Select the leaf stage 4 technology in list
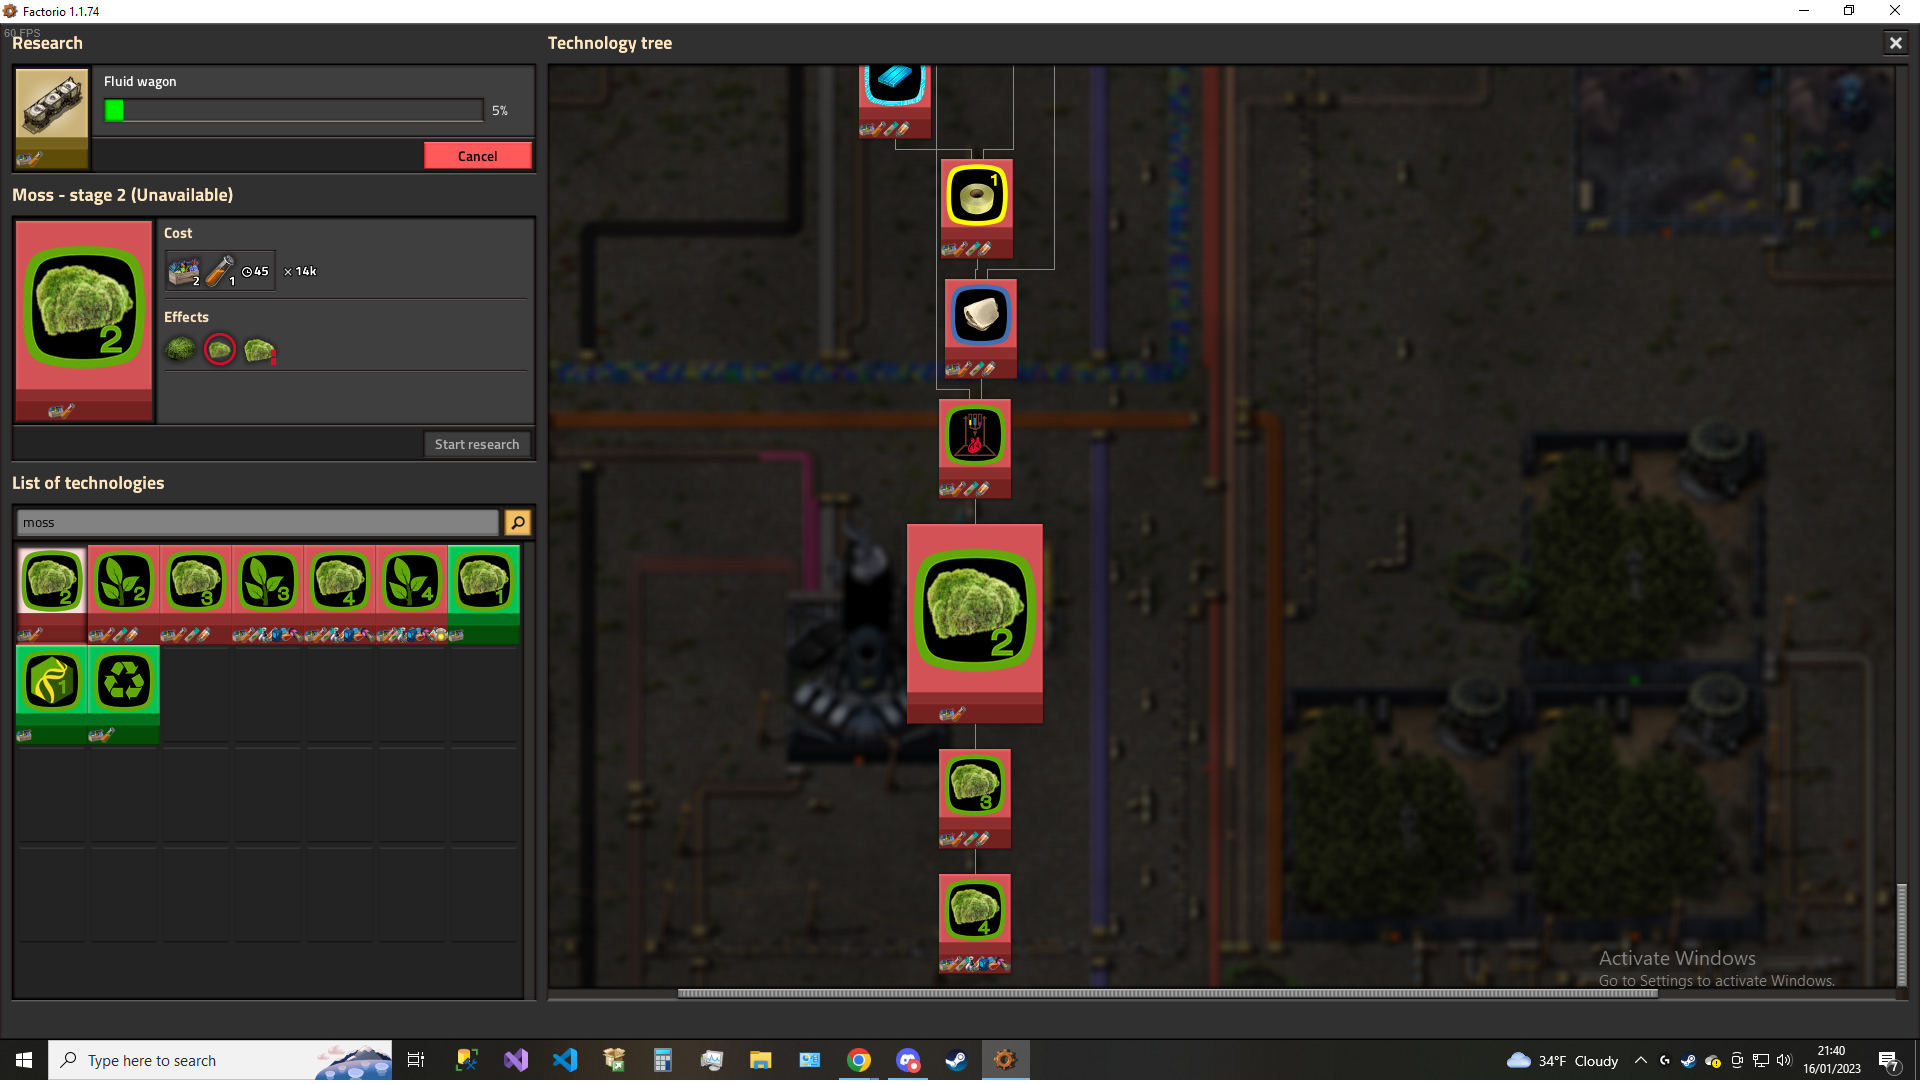Image resolution: width=1920 pixels, height=1084 pixels. tap(412, 594)
